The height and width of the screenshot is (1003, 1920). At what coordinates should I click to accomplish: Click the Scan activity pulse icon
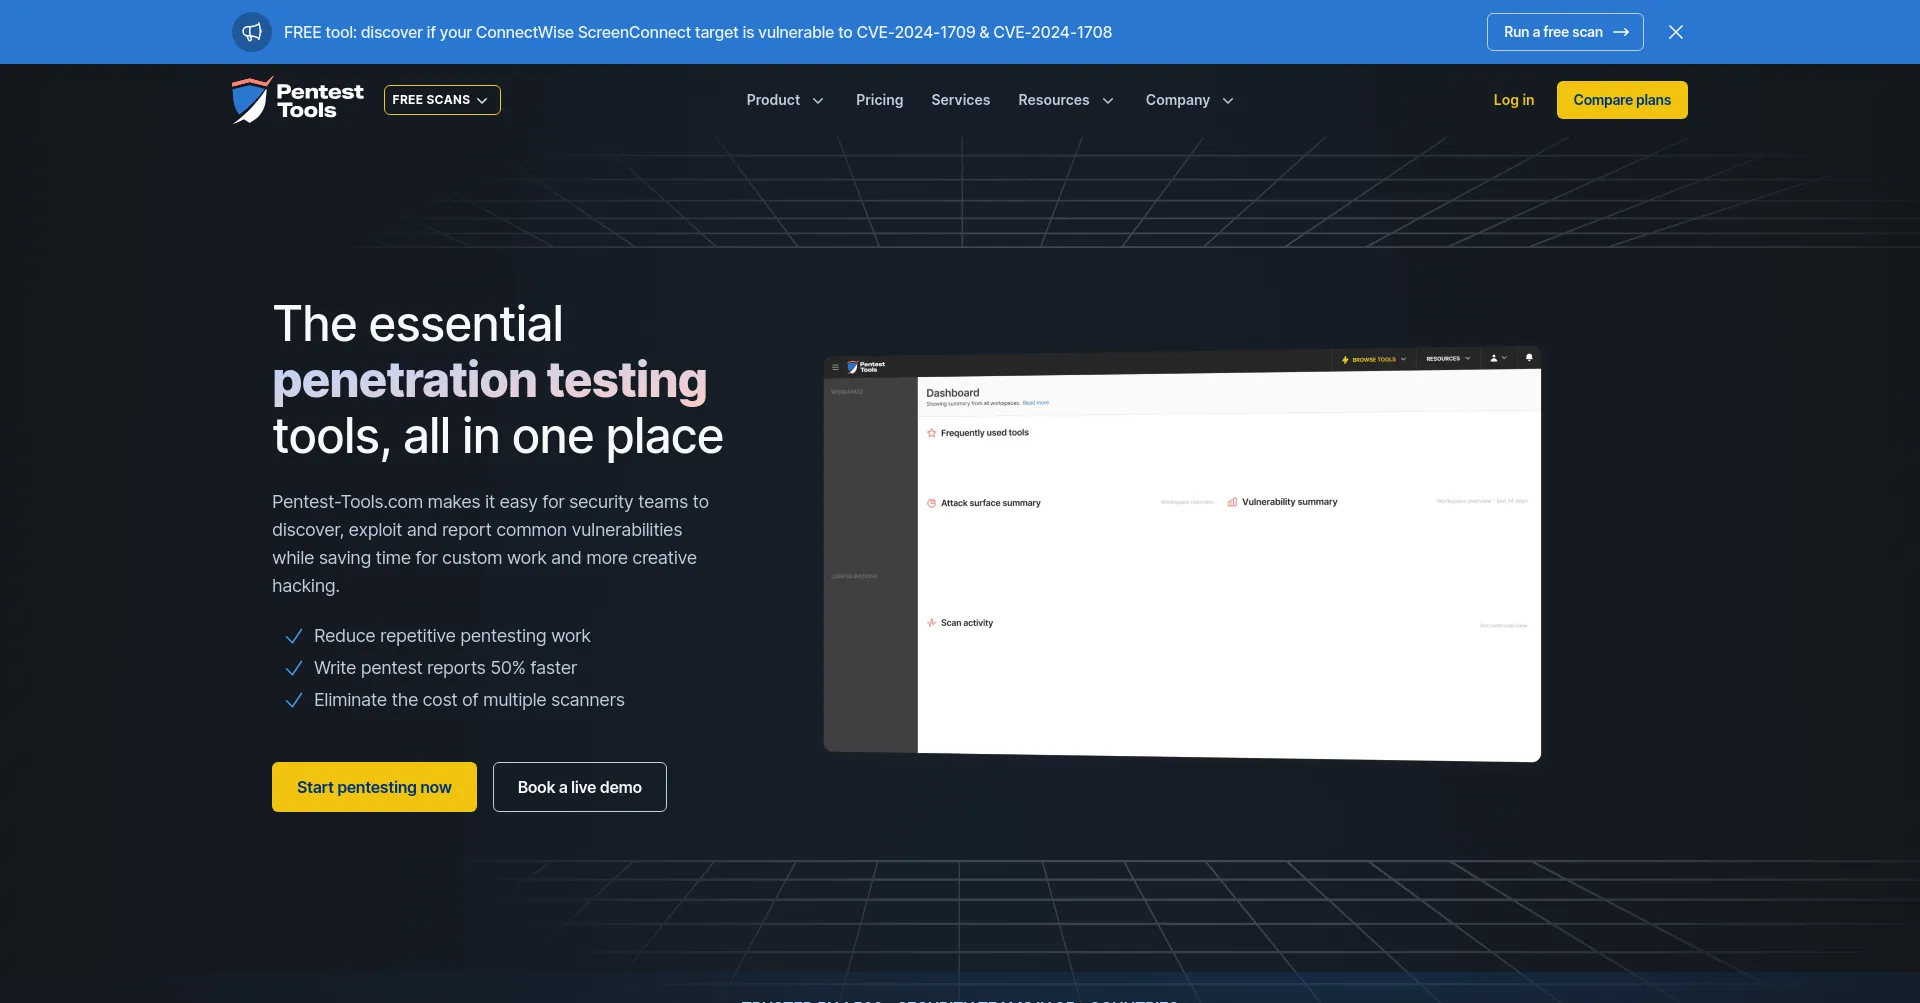932,623
